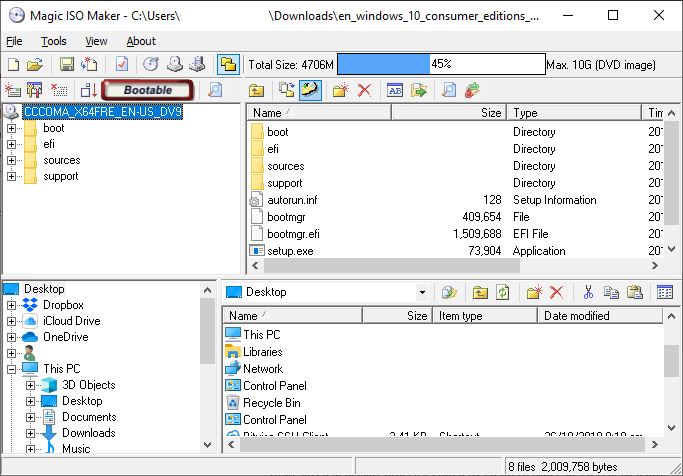Click the red X delete icon in ISO pane
The width and height of the screenshot is (683, 476).
tap(365, 90)
